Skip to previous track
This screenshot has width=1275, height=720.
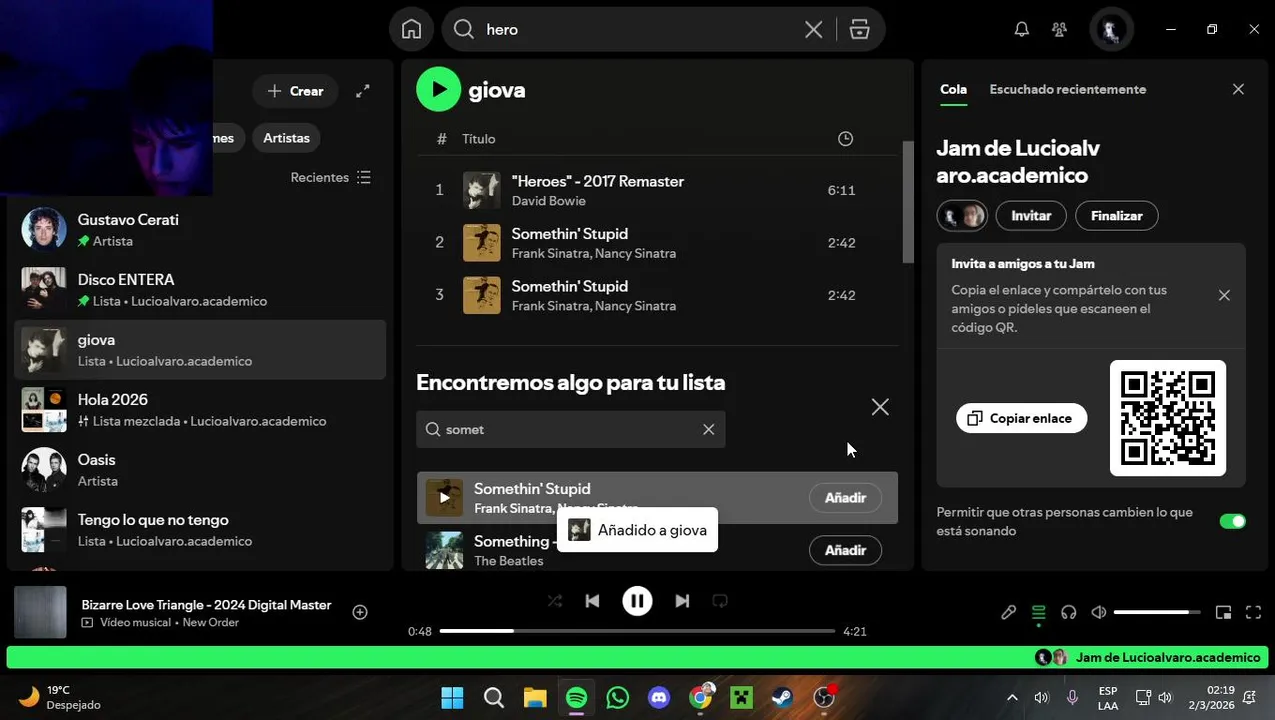592,601
